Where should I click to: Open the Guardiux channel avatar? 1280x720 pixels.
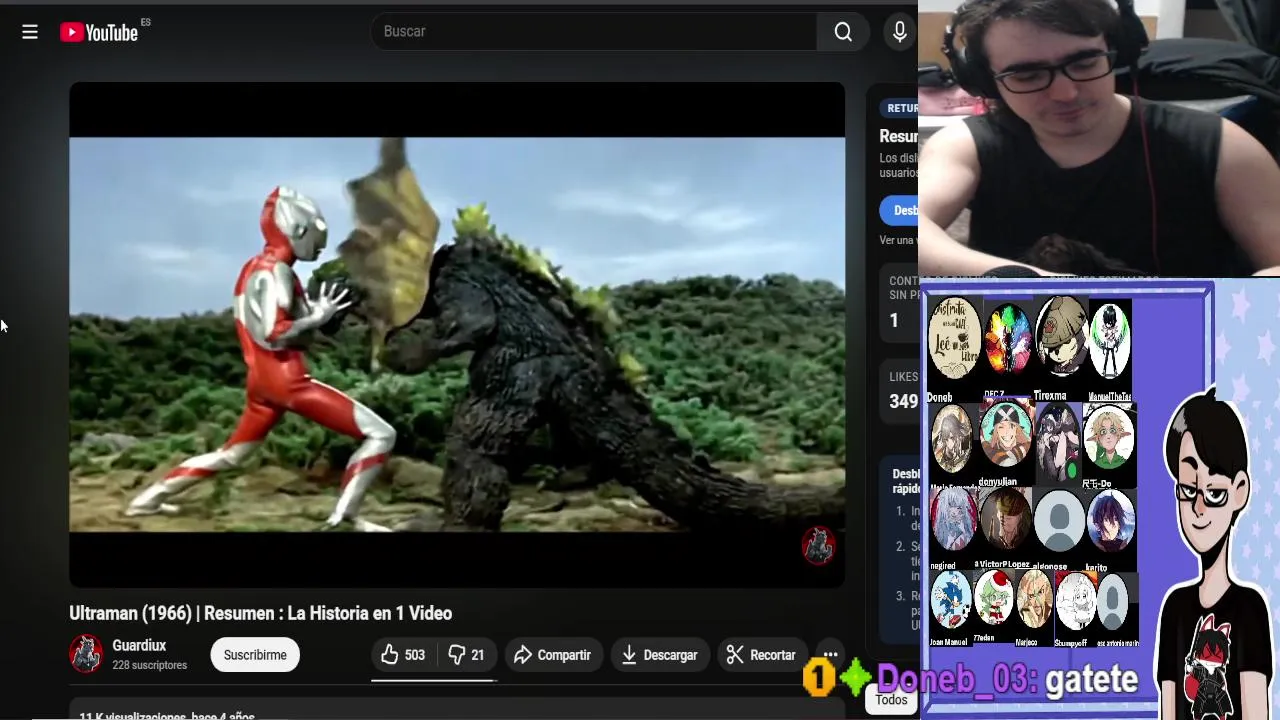pos(86,655)
